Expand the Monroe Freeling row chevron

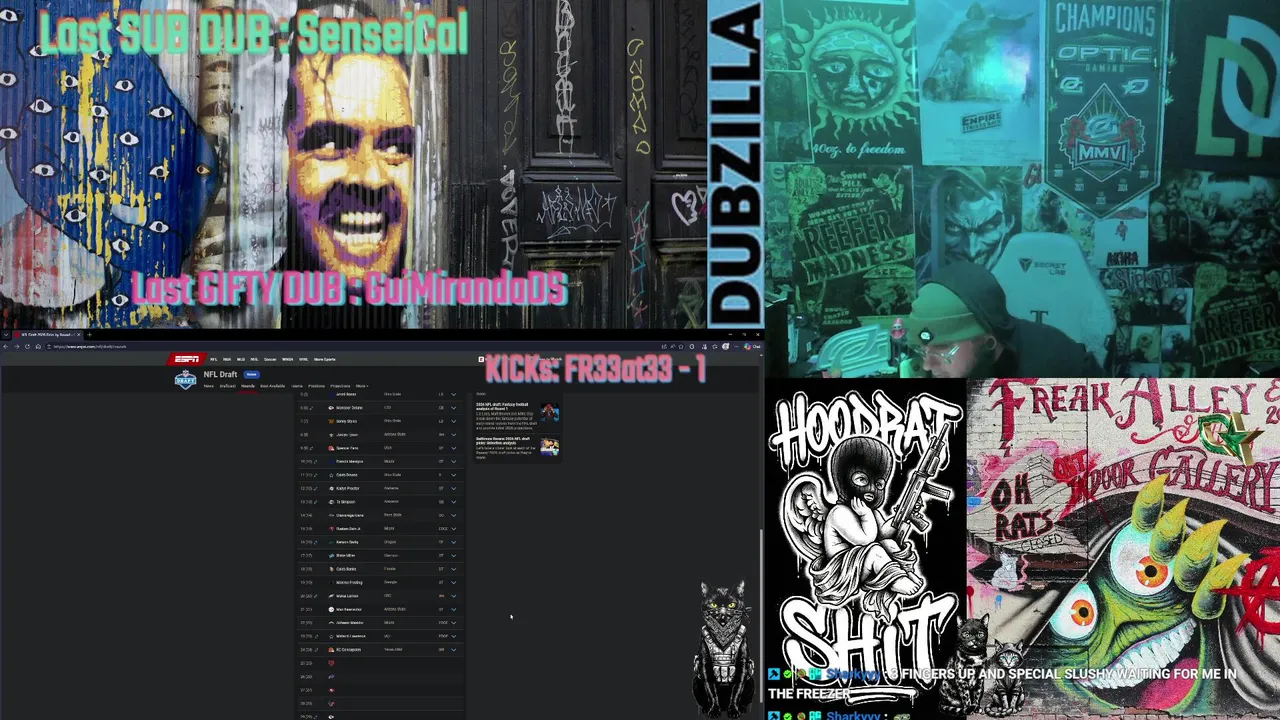453,582
